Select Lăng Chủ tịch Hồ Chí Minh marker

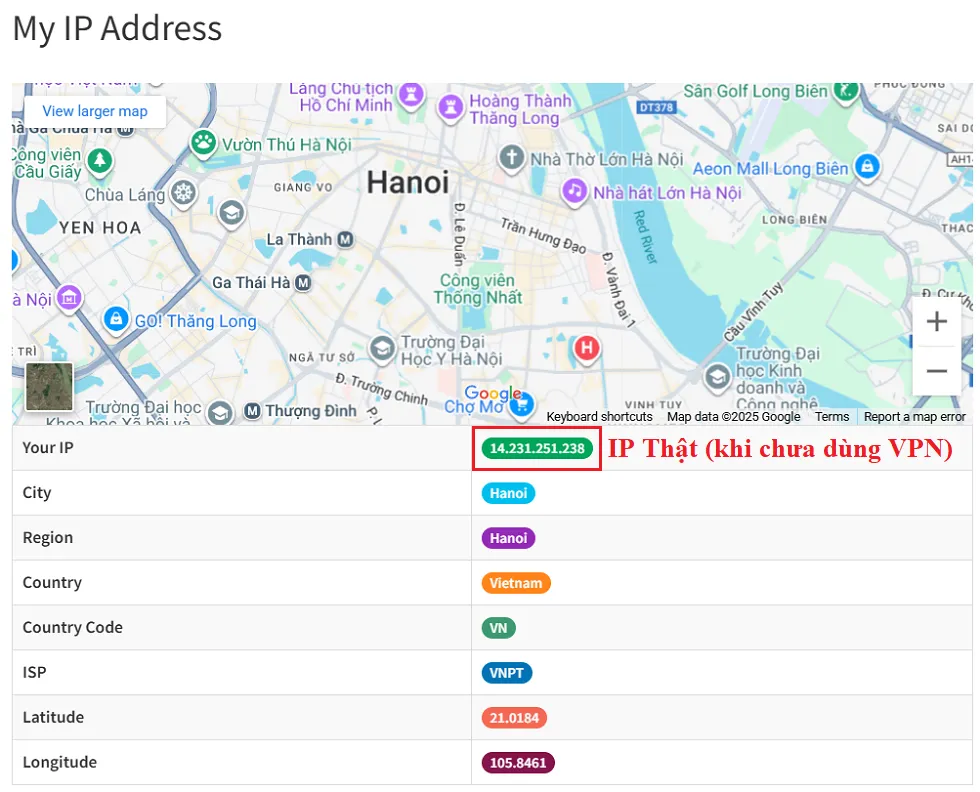(x=411, y=94)
